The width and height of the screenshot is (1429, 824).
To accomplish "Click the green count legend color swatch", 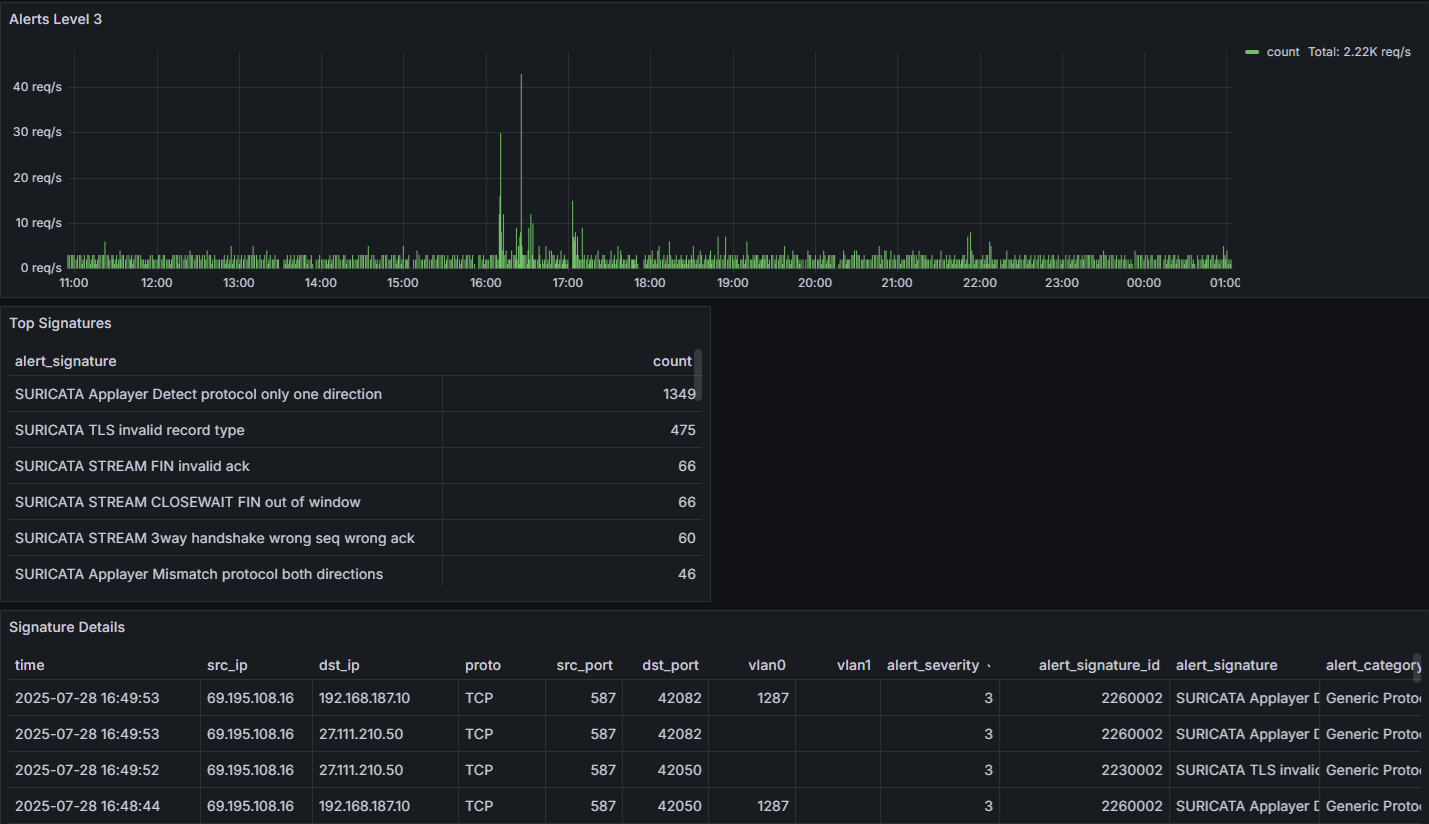I will pyautogui.click(x=1252, y=52).
